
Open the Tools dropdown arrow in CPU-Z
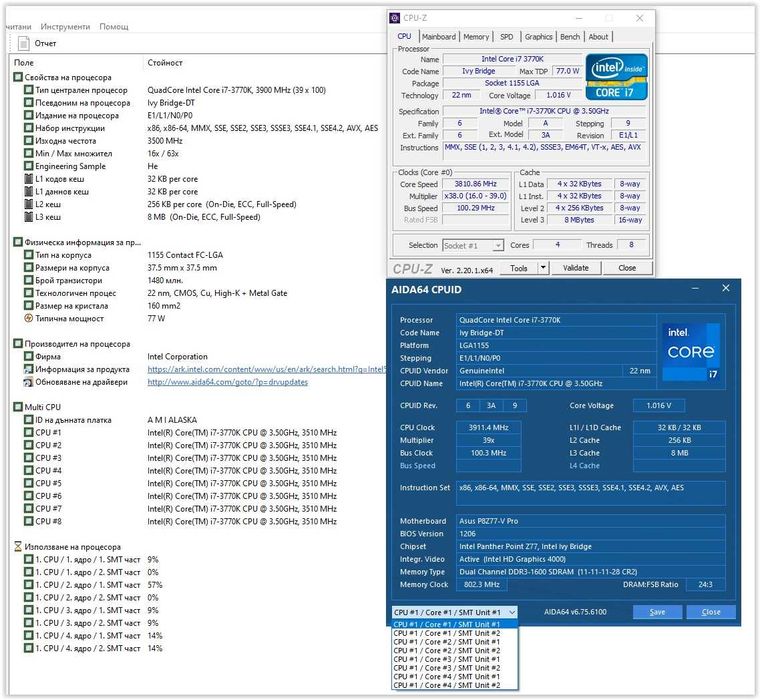[x=543, y=268]
